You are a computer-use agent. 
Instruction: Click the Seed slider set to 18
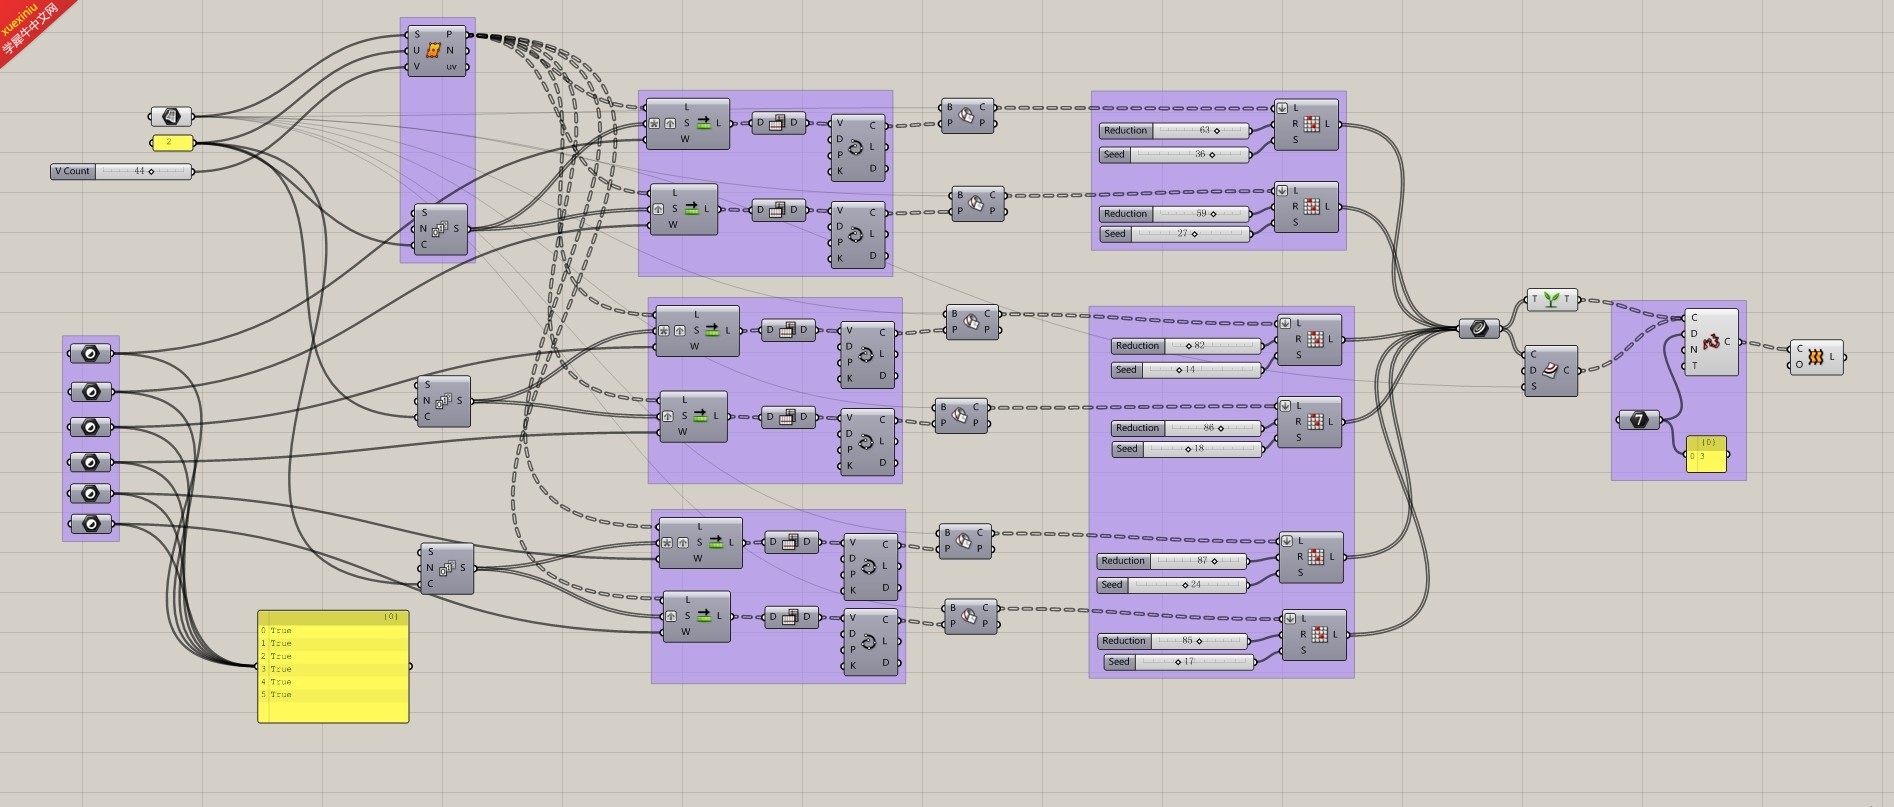[x=1187, y=448]
